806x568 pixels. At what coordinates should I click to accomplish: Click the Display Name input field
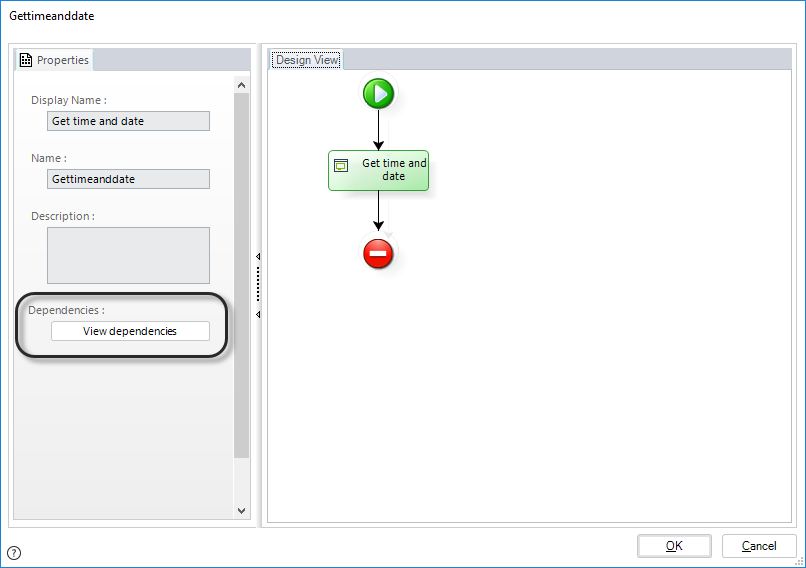click(129, 121)
